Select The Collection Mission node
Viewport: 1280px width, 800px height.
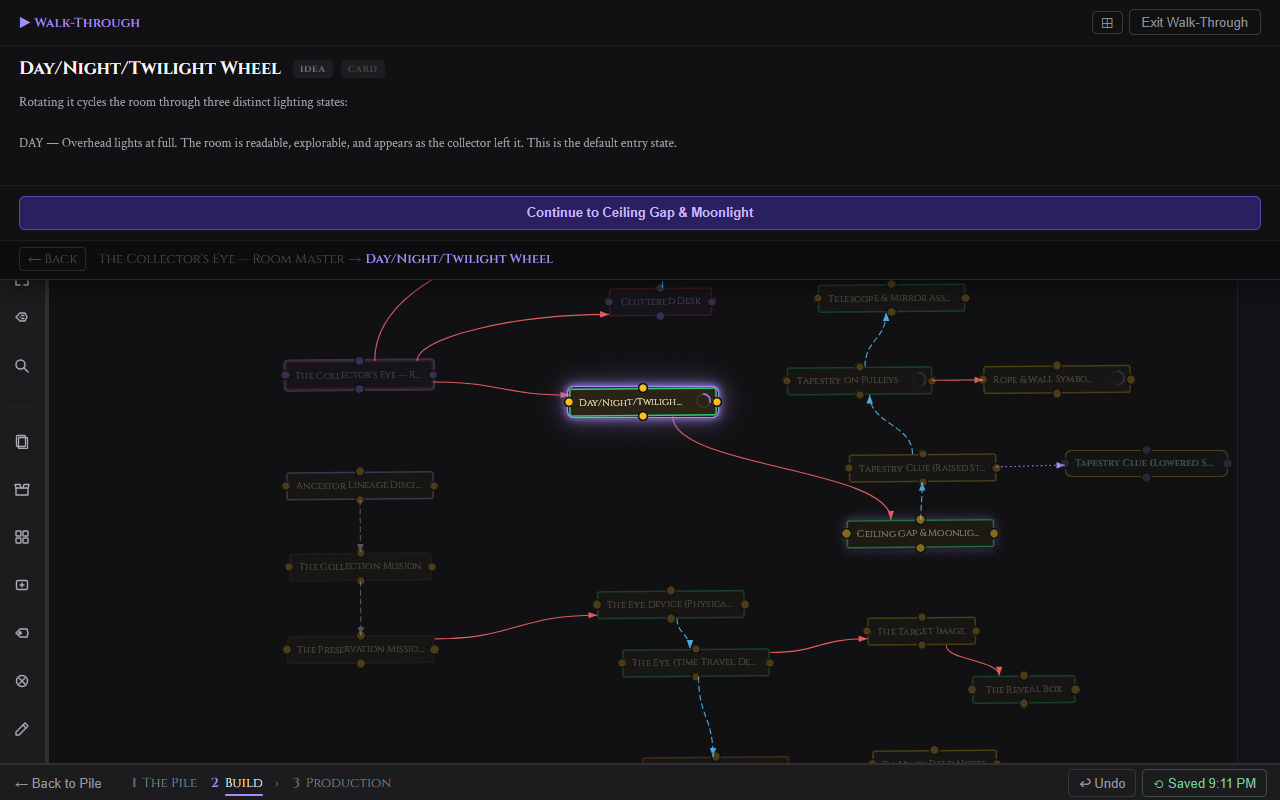[360, 566]
